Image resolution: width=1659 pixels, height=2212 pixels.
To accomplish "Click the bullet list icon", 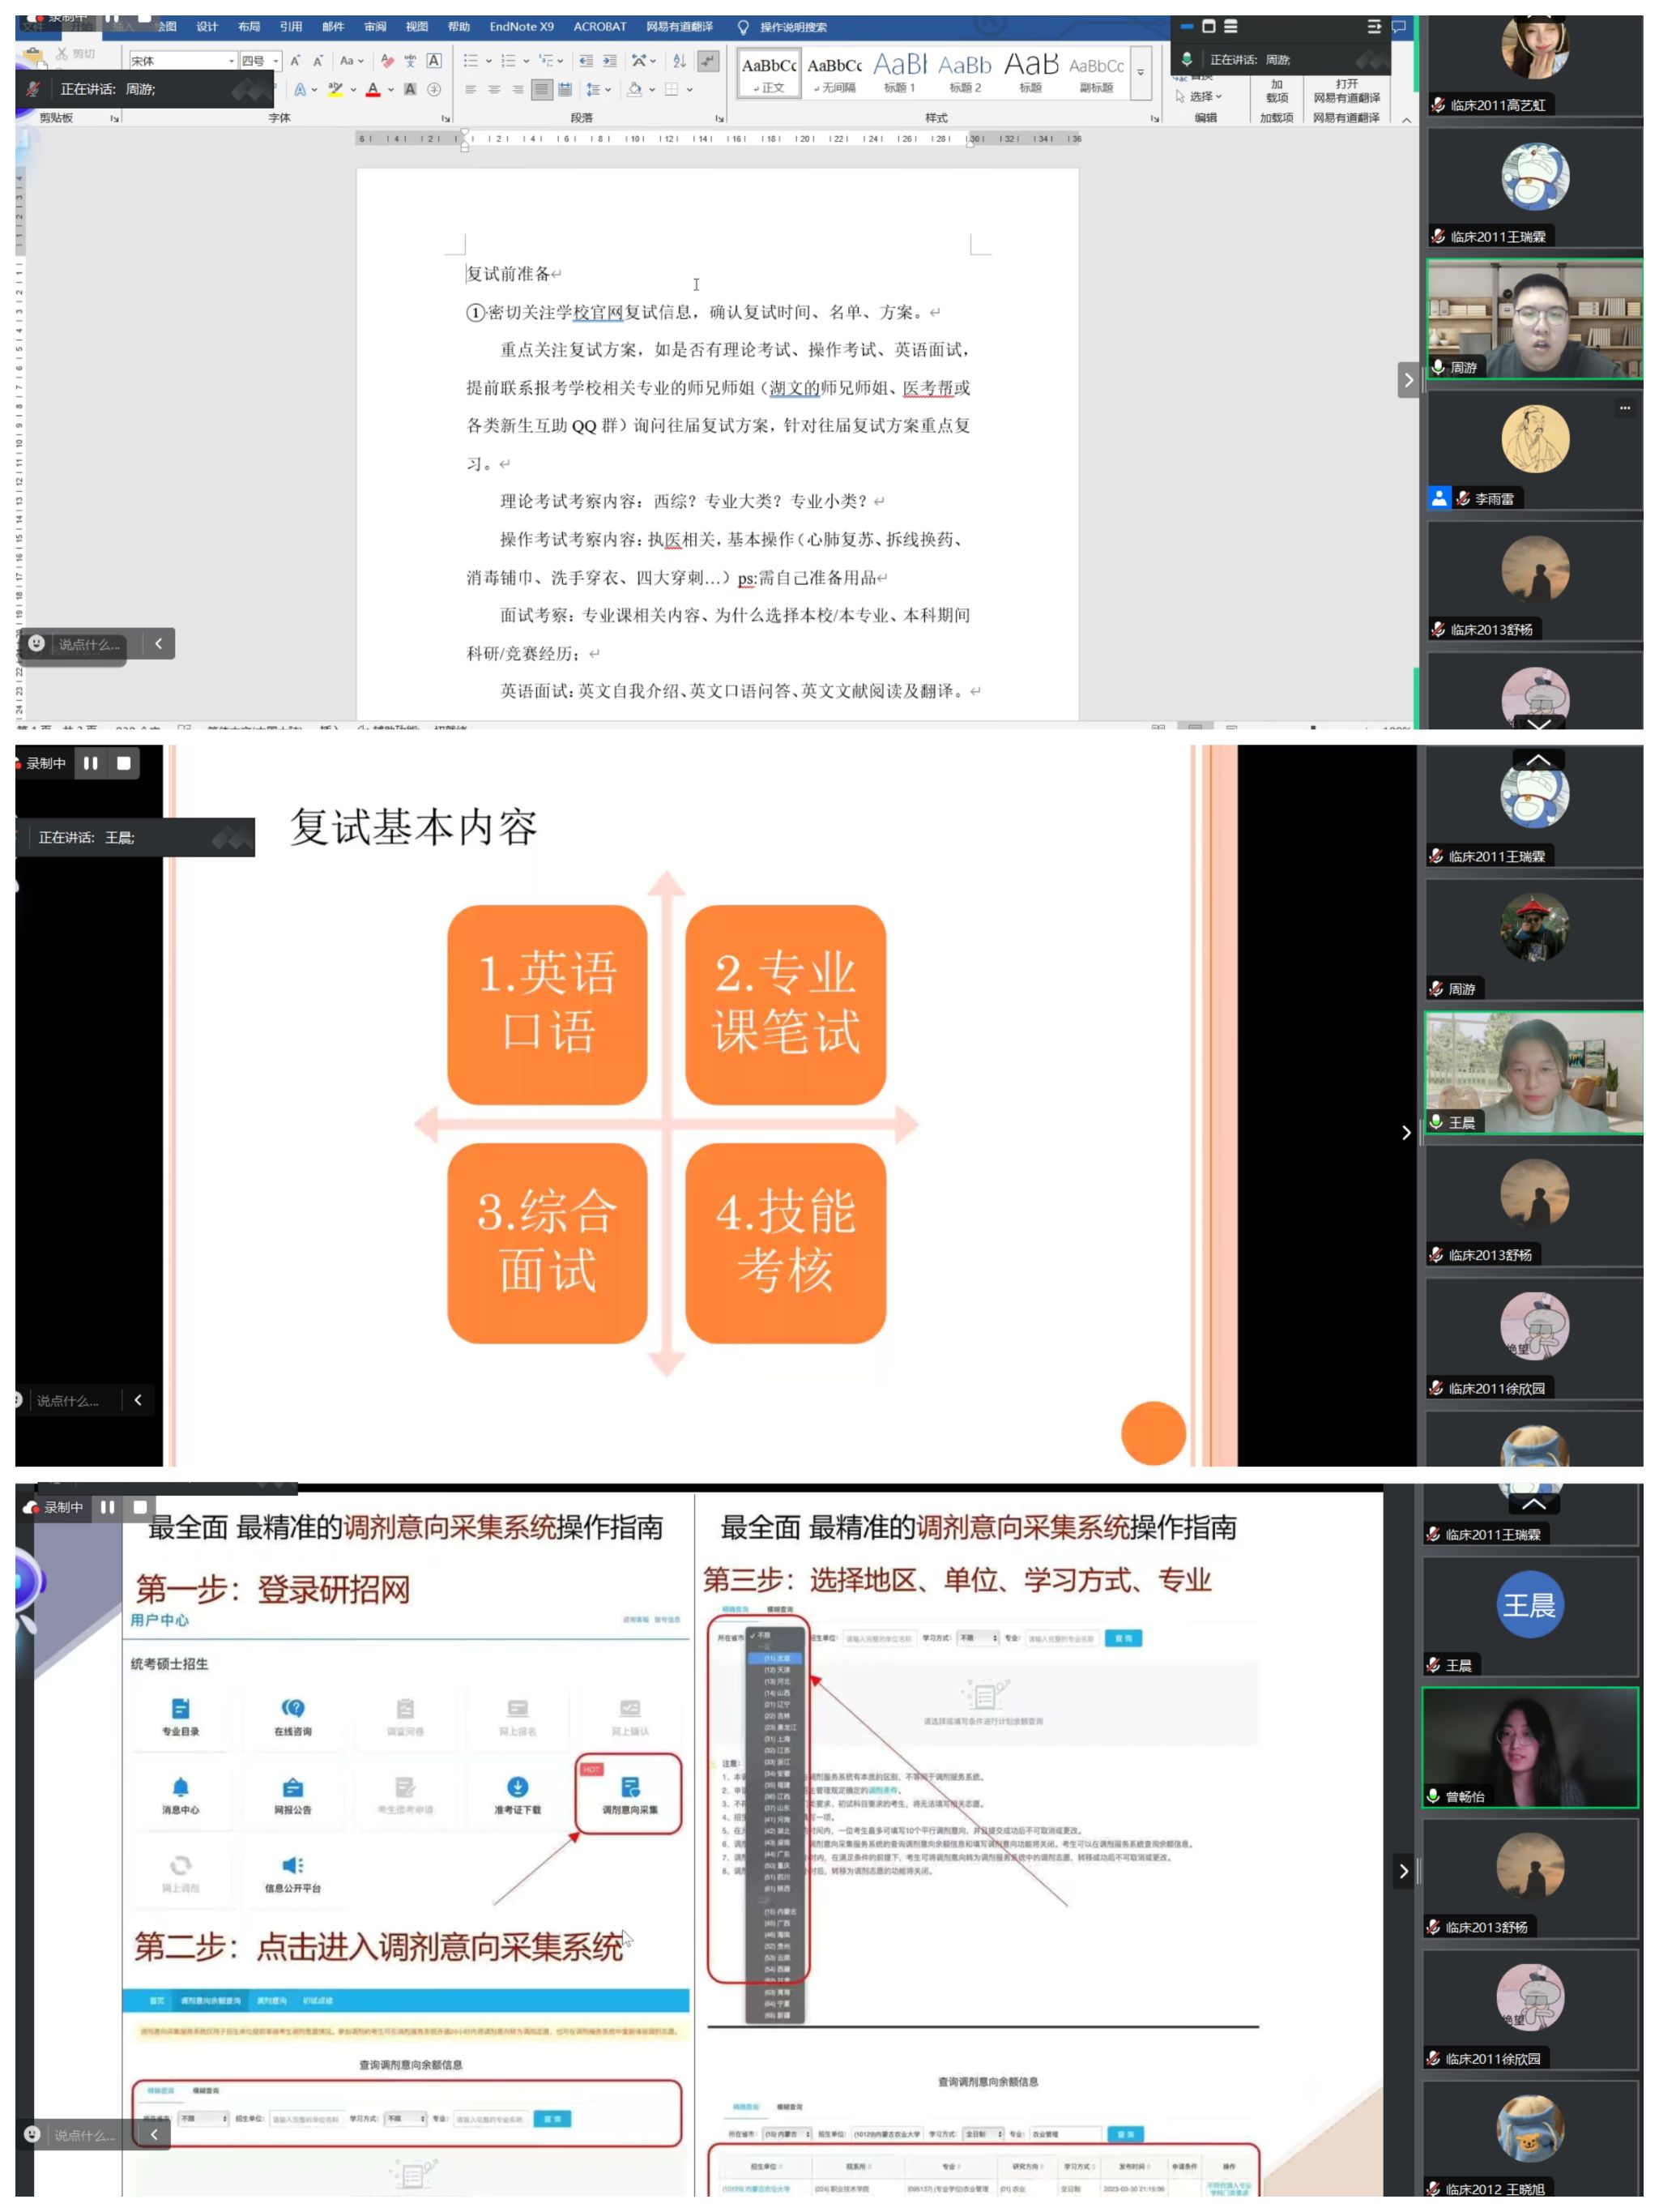I will [471, 61].
